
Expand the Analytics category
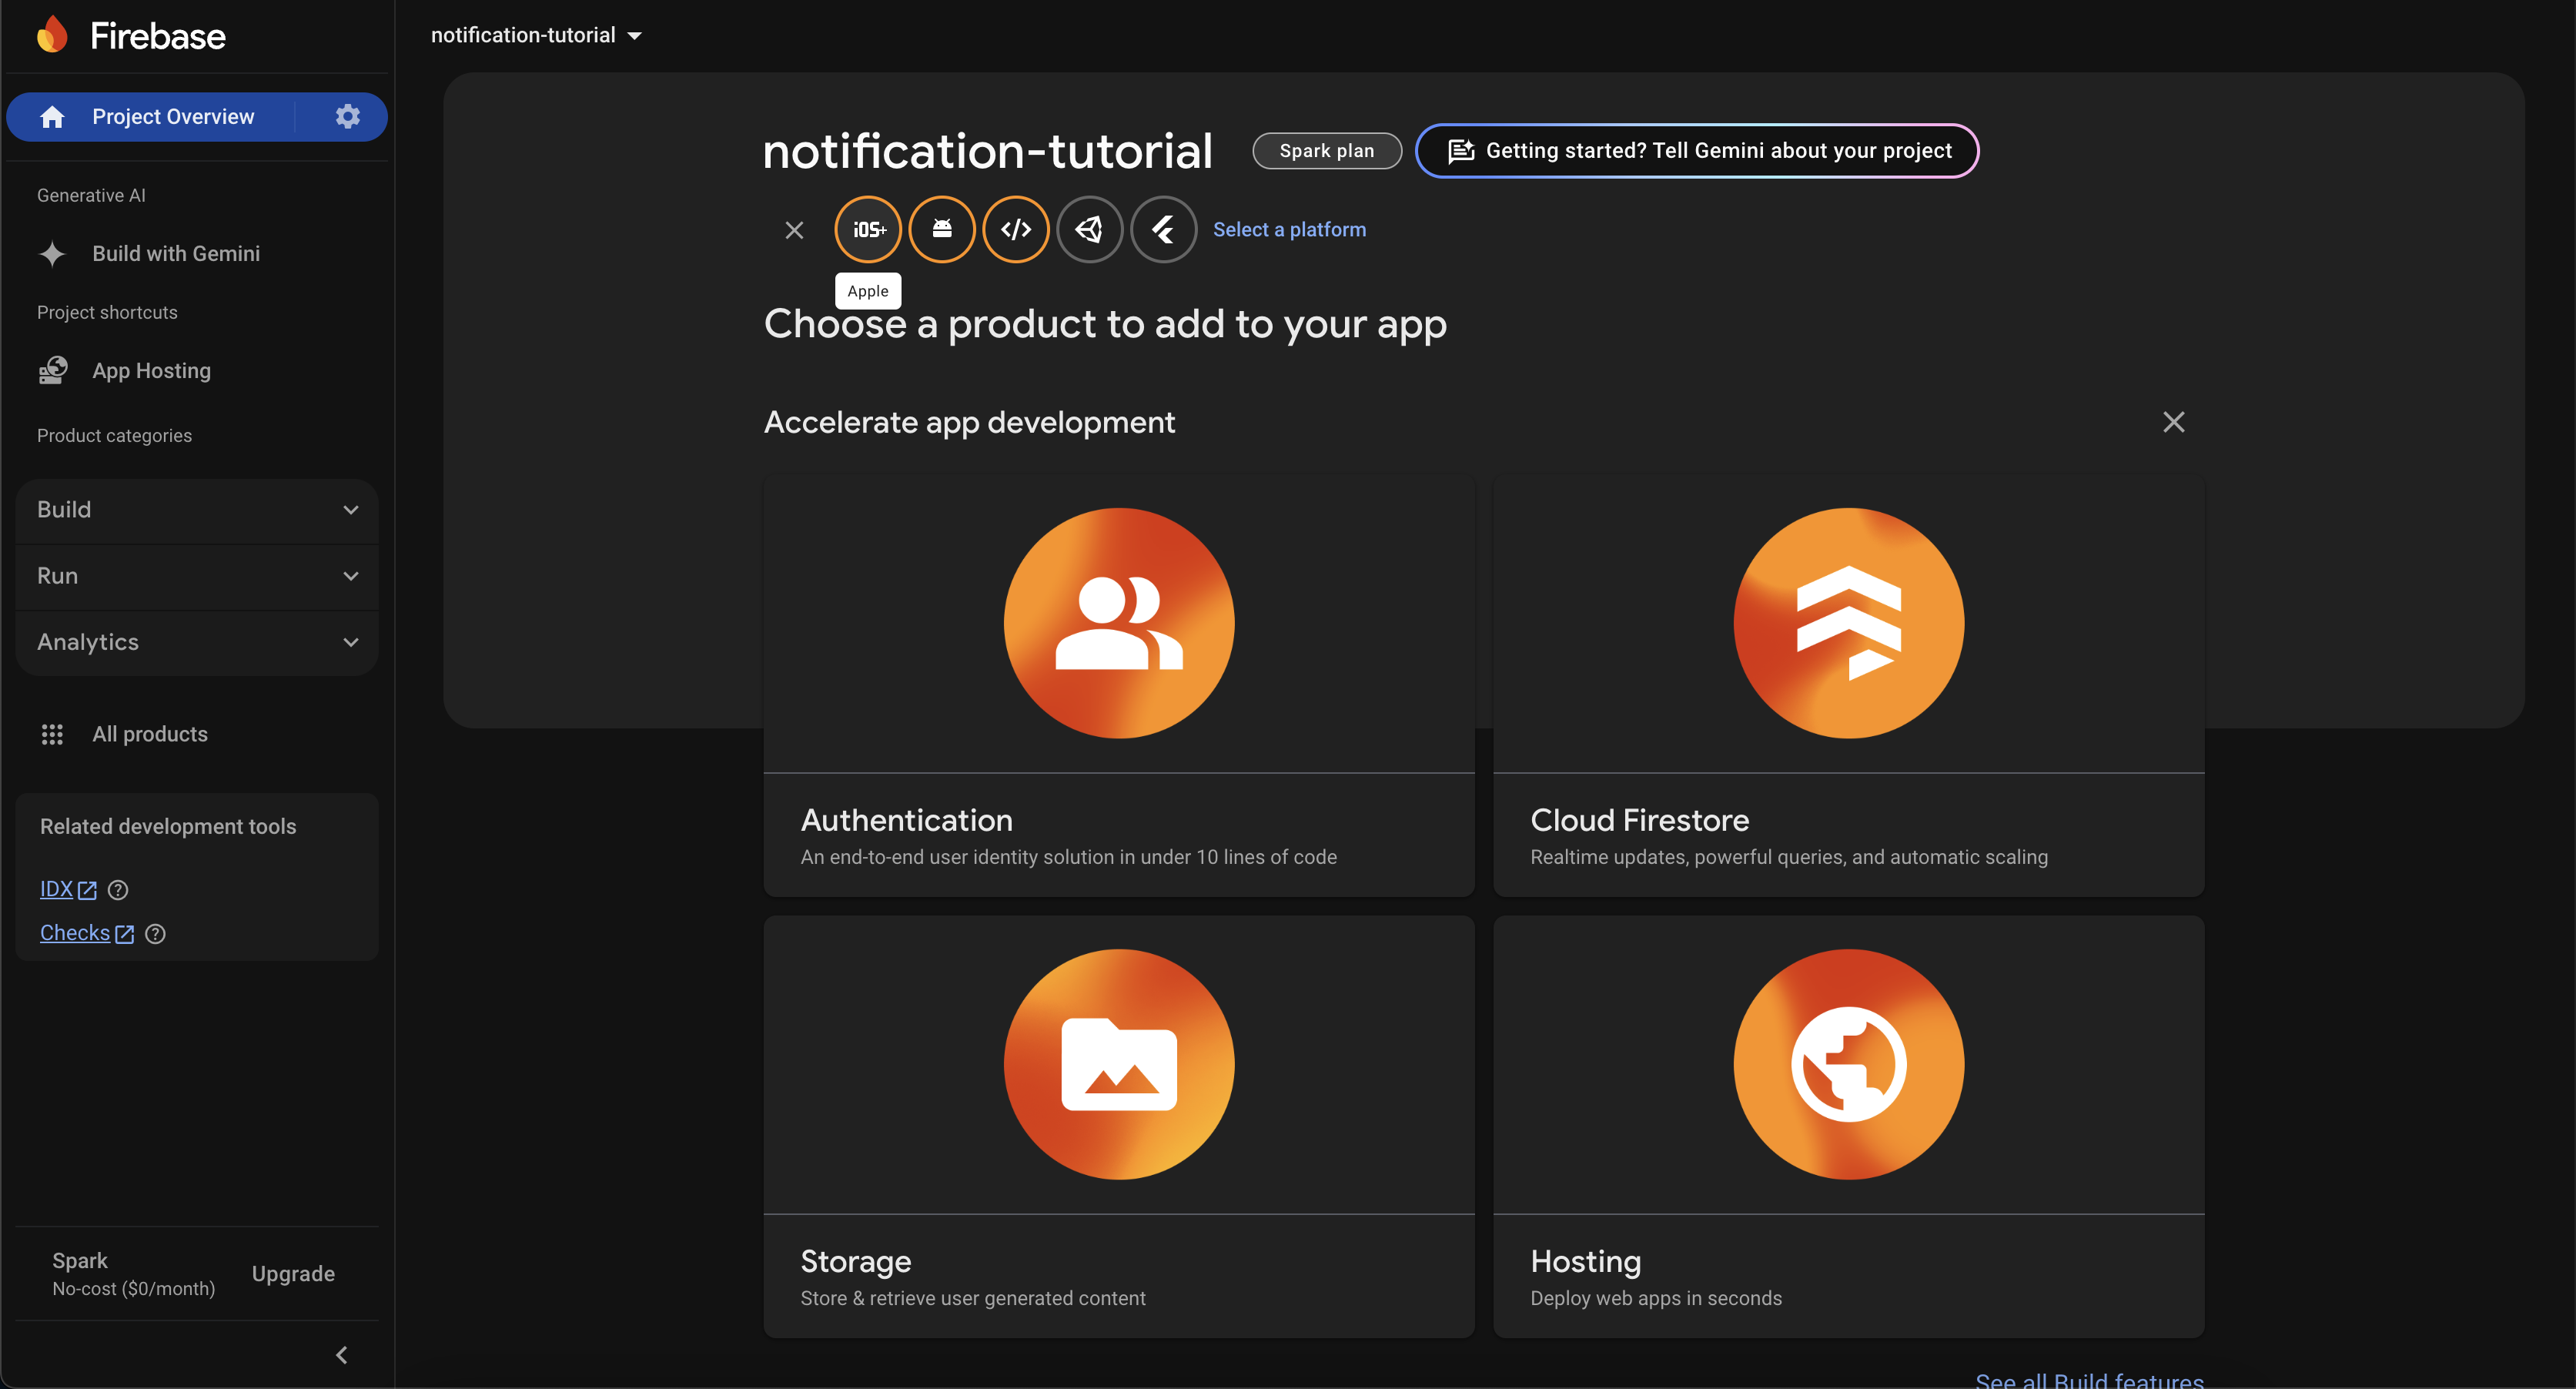pos(197,642)
